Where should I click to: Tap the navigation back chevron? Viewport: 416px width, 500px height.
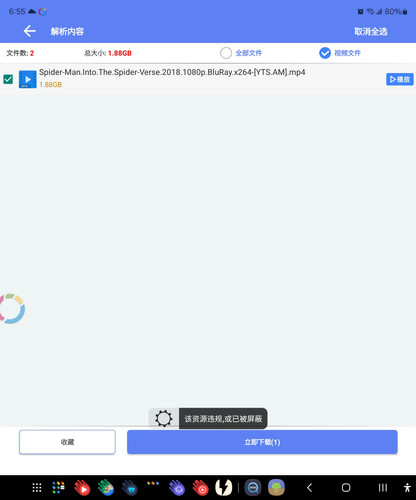point(309,488)
